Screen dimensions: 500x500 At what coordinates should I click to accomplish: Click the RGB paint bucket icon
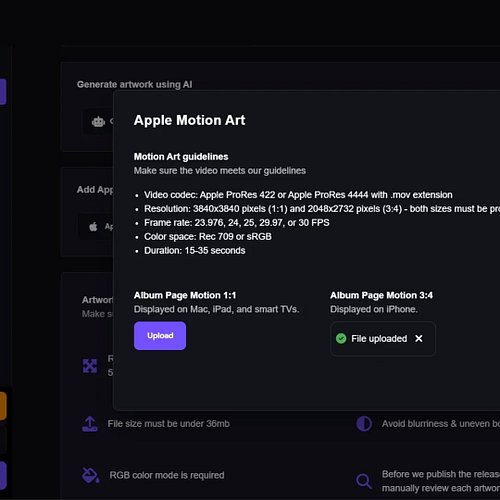pyautogui.click(x=90, y=475)
